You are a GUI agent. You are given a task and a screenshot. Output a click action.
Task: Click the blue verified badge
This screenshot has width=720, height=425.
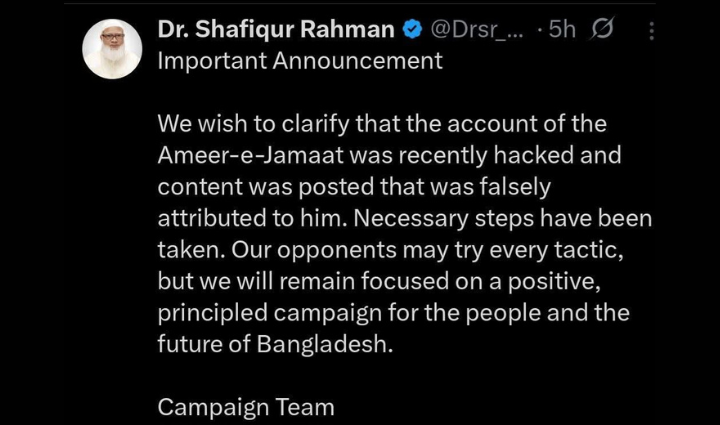[x=411, y=30]
